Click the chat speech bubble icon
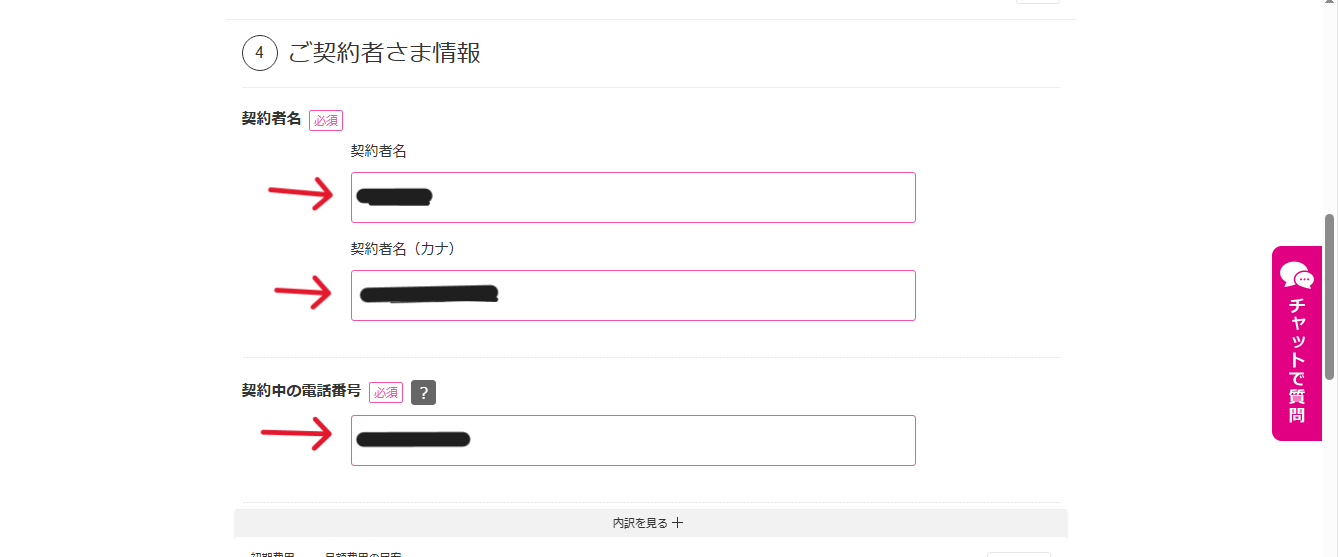Screen dimensions: 1338x557 (x=1297, y=276)
